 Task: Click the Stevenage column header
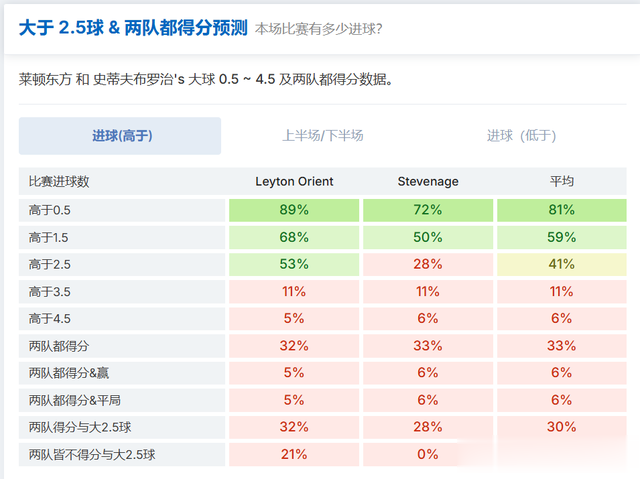tap(428, 182)
